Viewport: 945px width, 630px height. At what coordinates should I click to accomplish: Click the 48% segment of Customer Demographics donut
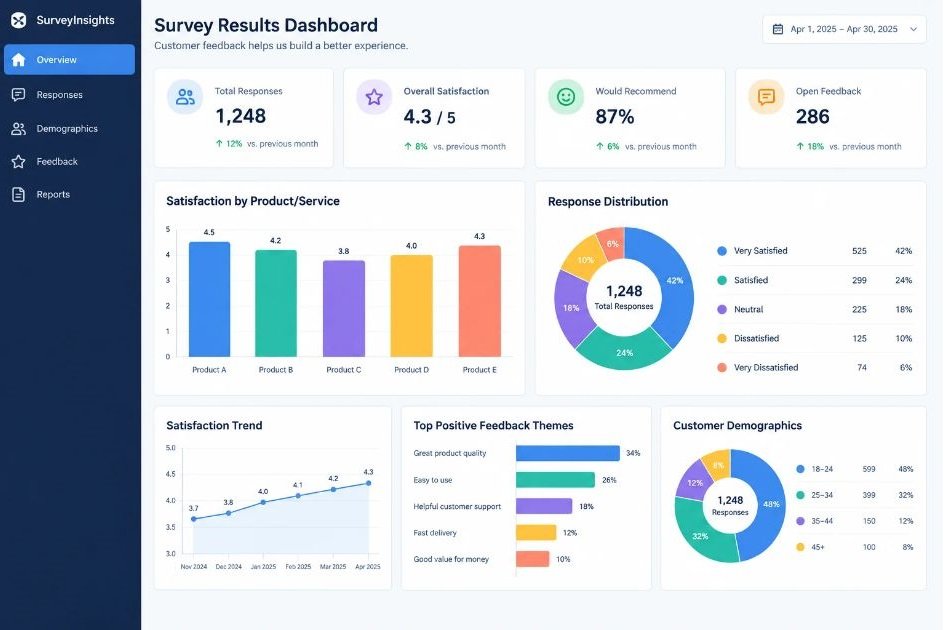[771, 504]
